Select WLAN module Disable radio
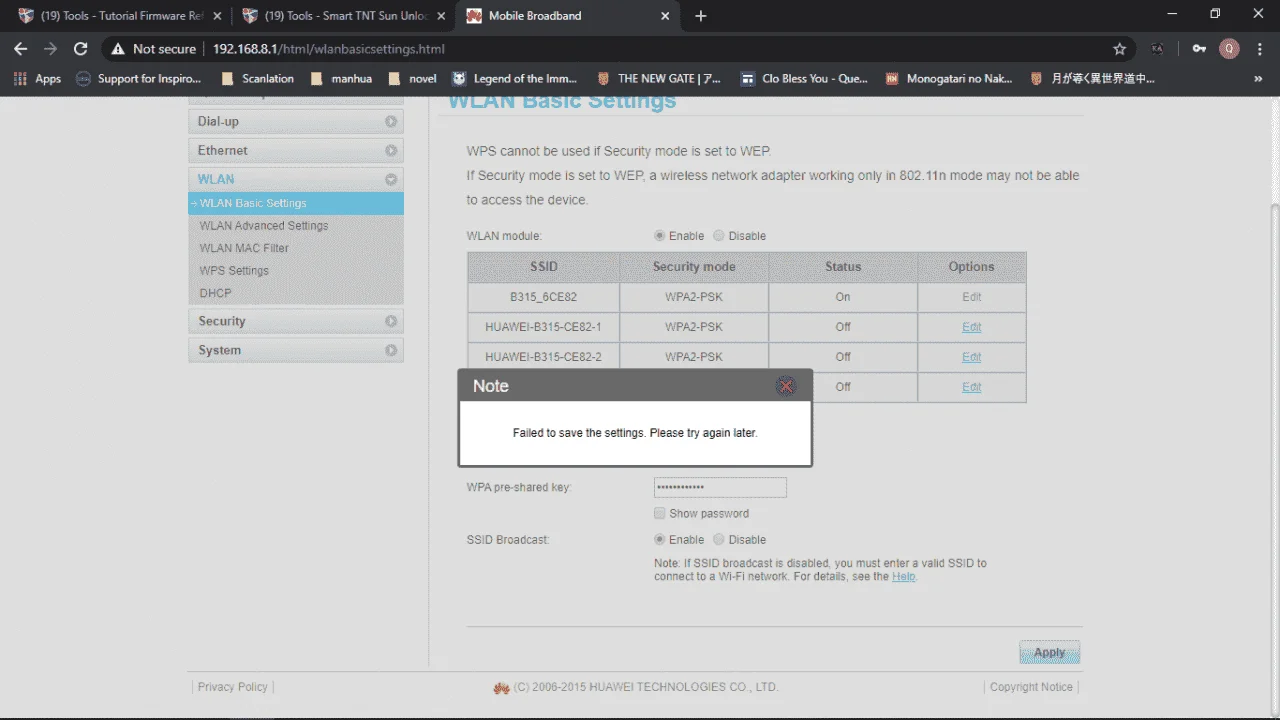1280x720 pixels. coord(719,236)
